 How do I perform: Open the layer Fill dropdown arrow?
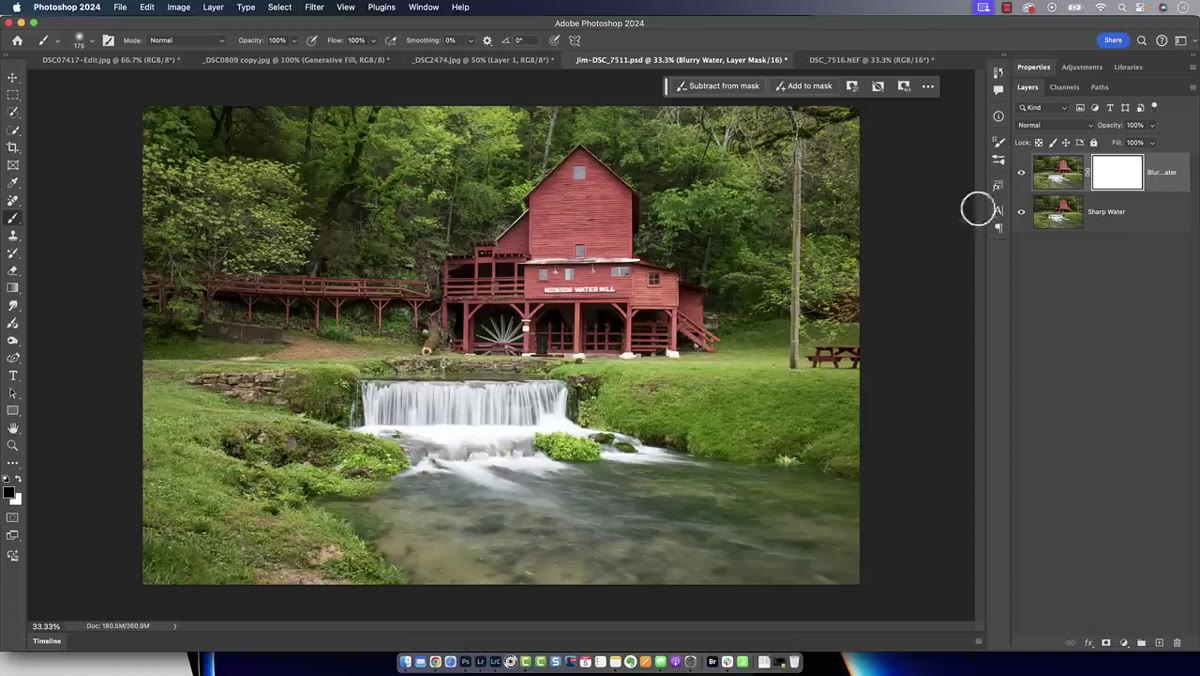tap(1152, 143)
